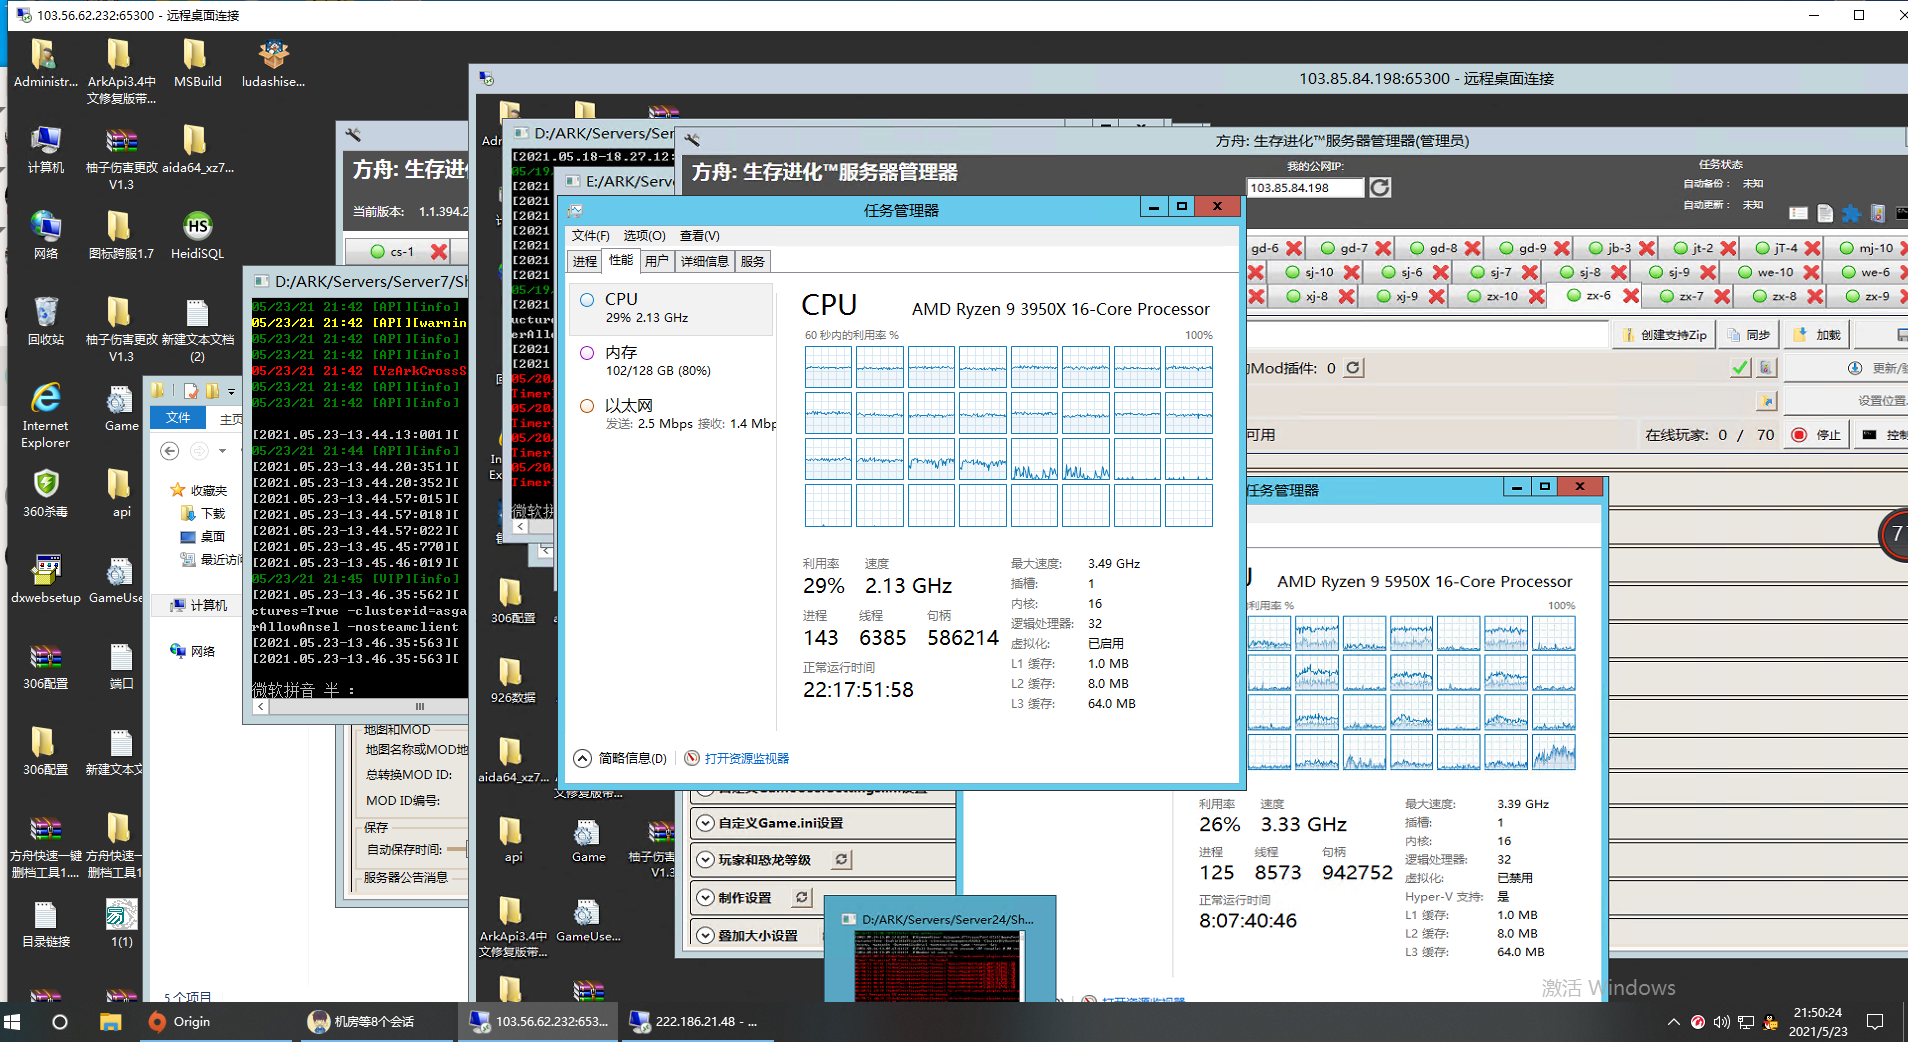Click the 加载 load button

coord(1818,335)
